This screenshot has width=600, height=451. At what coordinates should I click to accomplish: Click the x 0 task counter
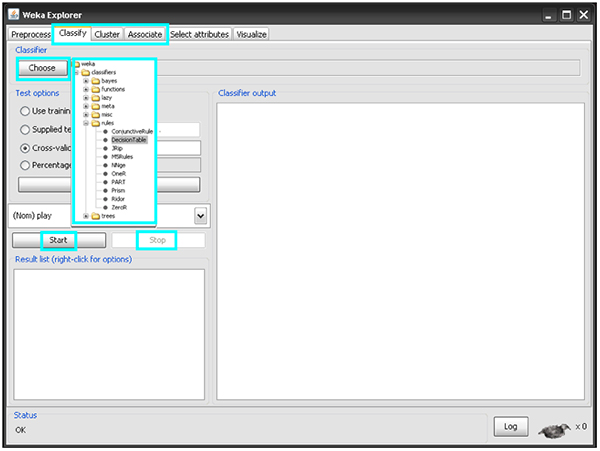tap(581, 427)
